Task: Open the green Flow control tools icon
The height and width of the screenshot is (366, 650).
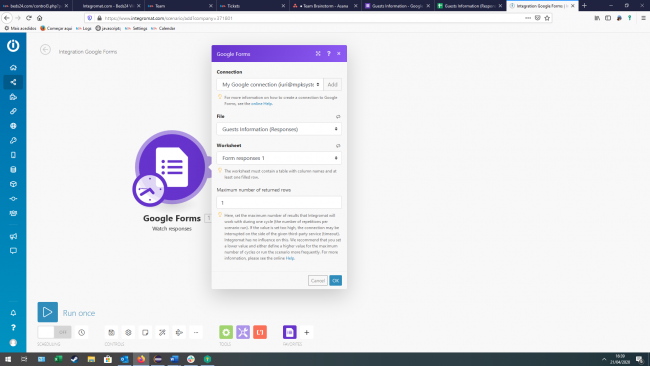Action: [226, 332]
